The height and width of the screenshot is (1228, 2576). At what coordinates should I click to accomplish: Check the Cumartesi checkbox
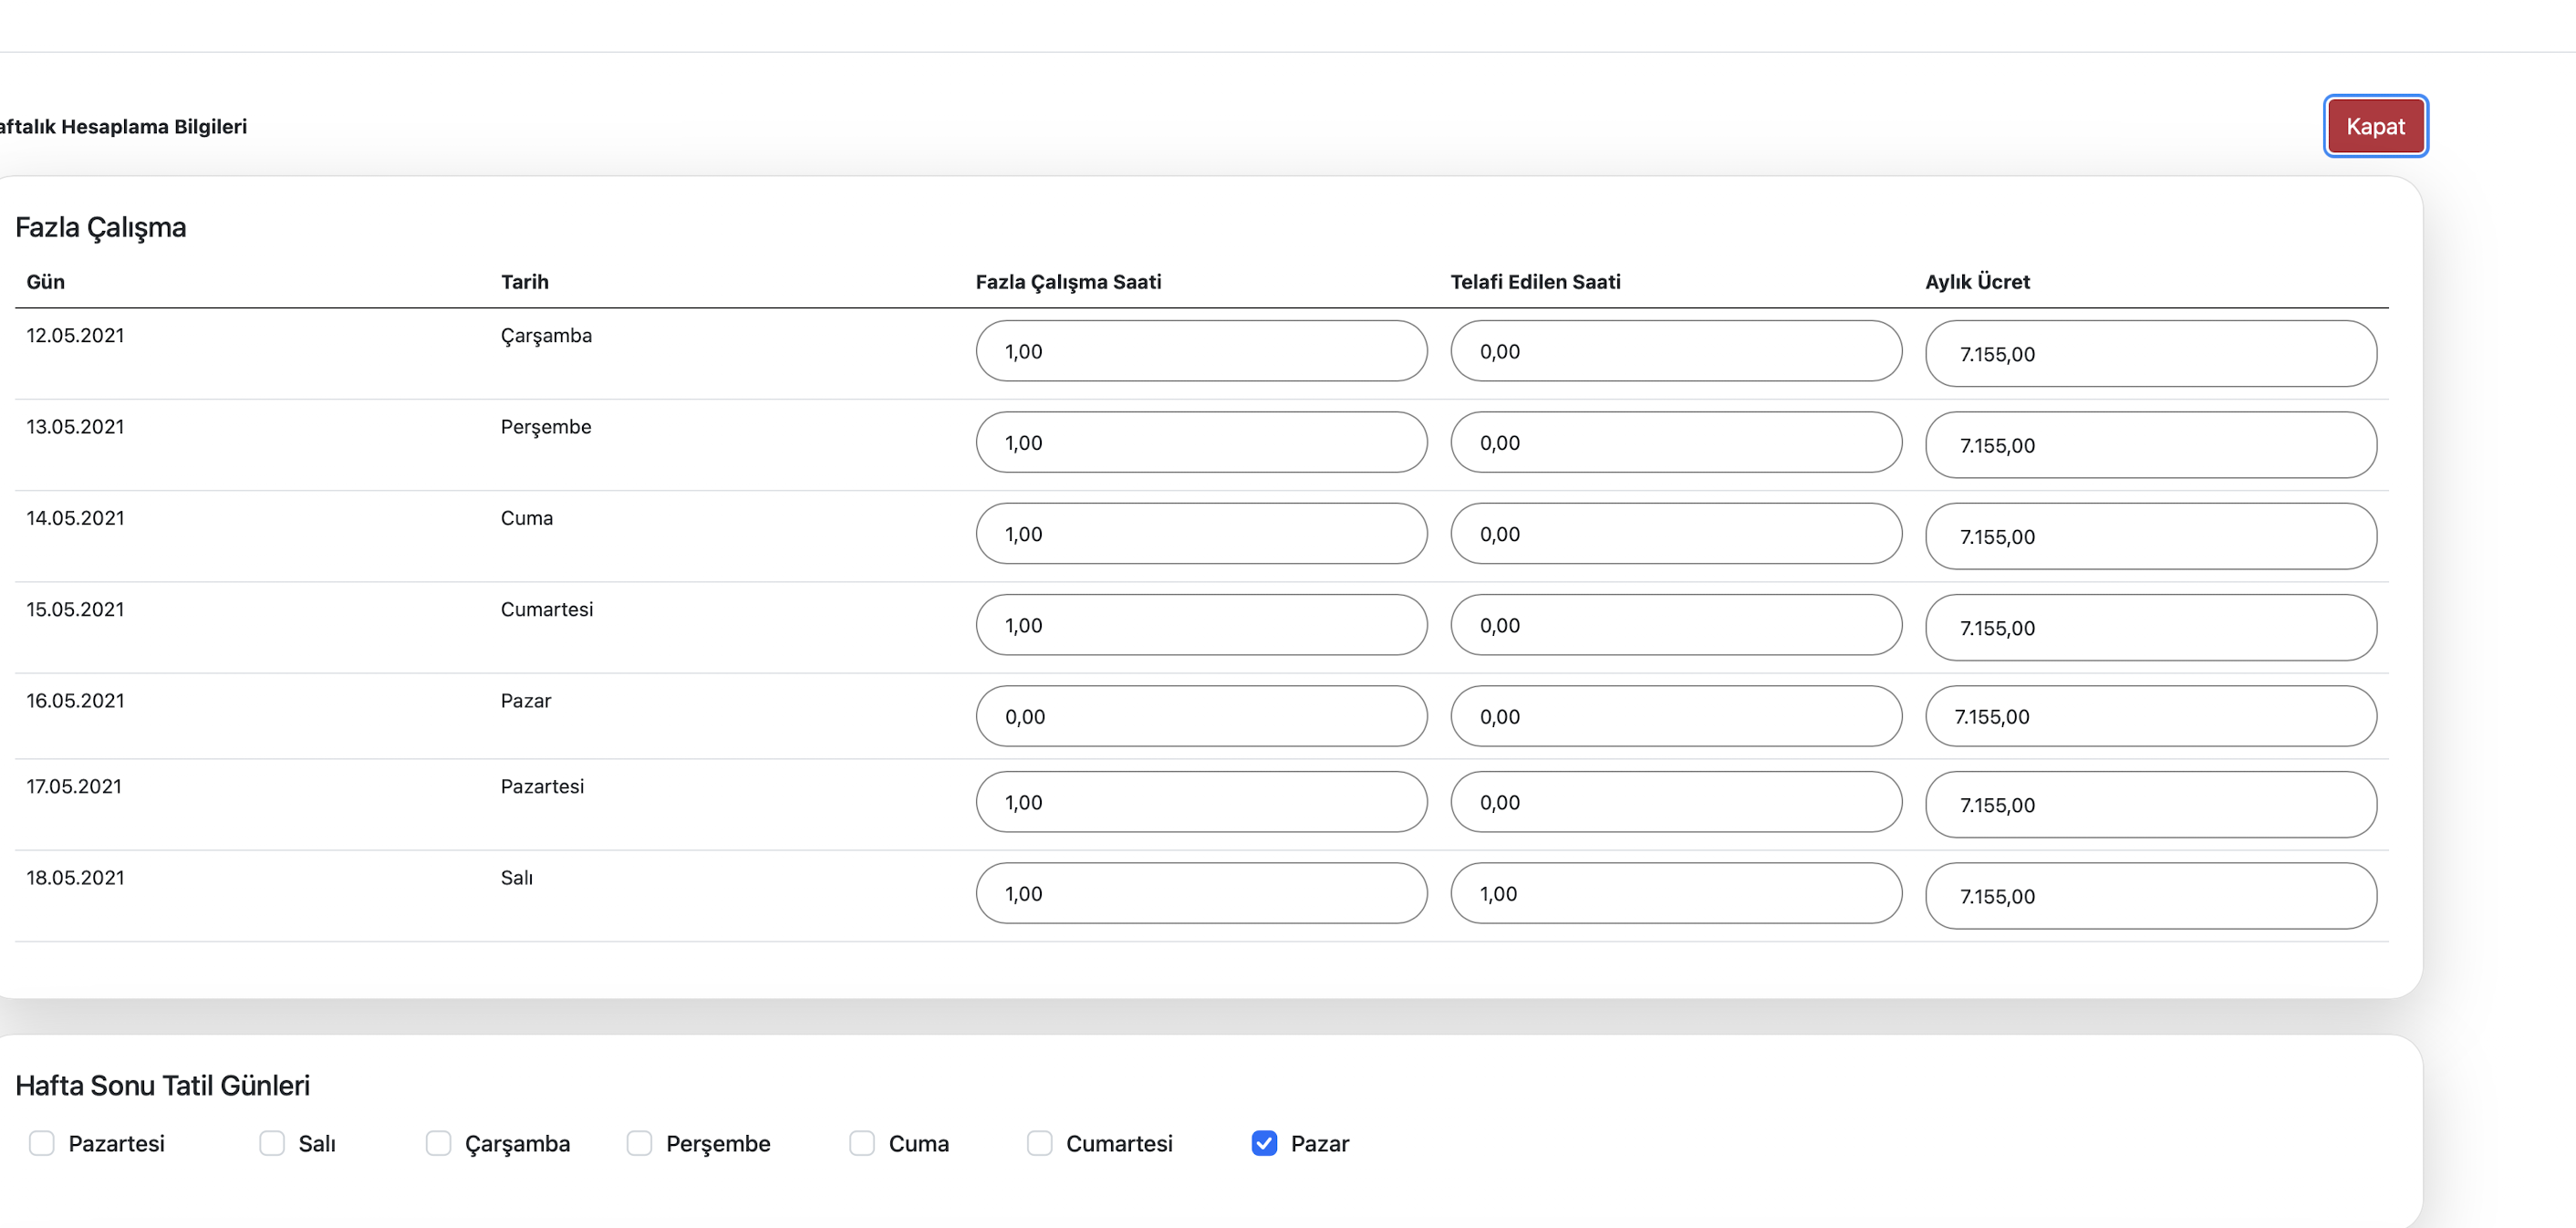click(x=1039, y=1143)
